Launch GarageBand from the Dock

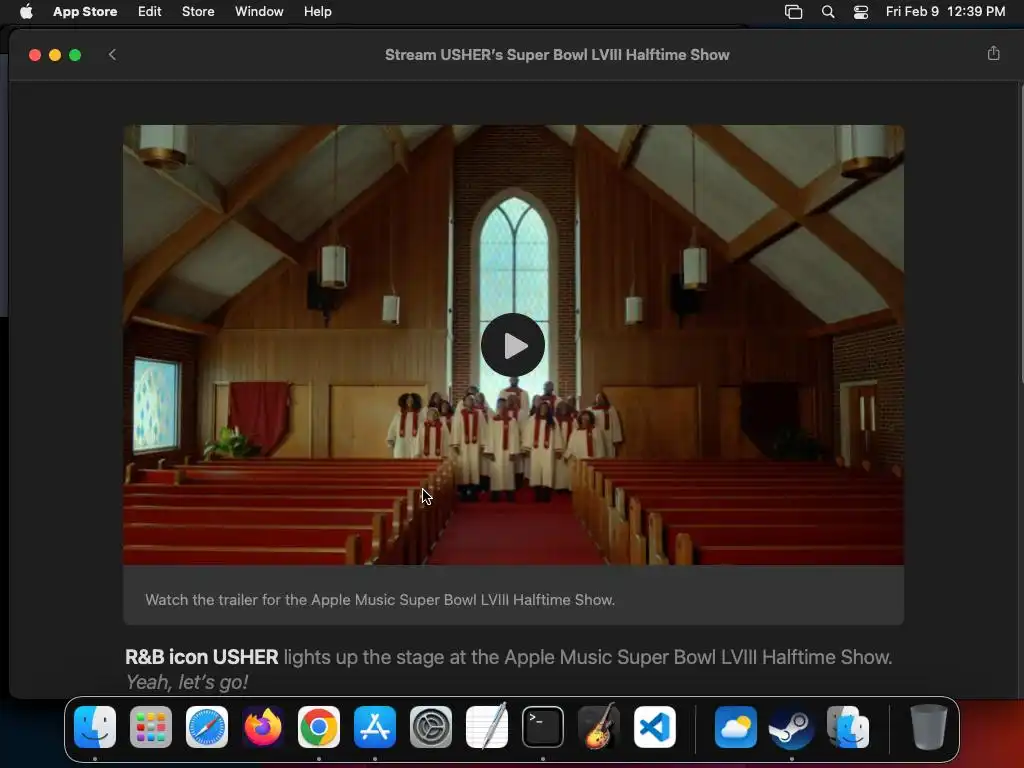[599, 727]
